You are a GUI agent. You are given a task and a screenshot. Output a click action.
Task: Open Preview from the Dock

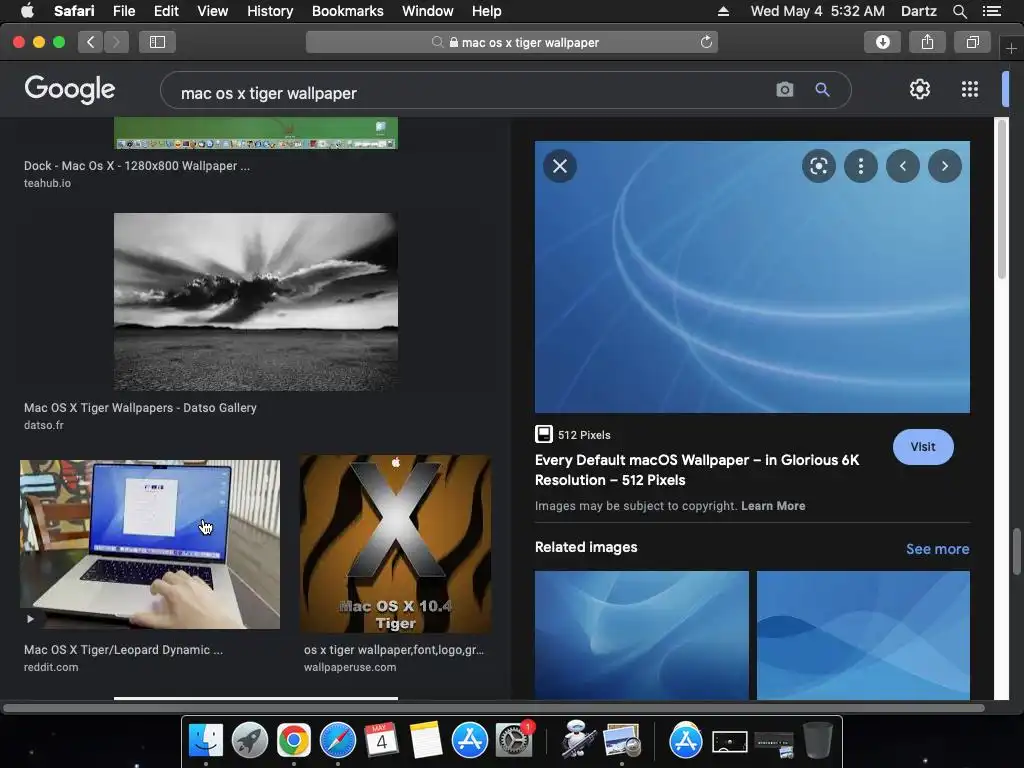[622, 740]
